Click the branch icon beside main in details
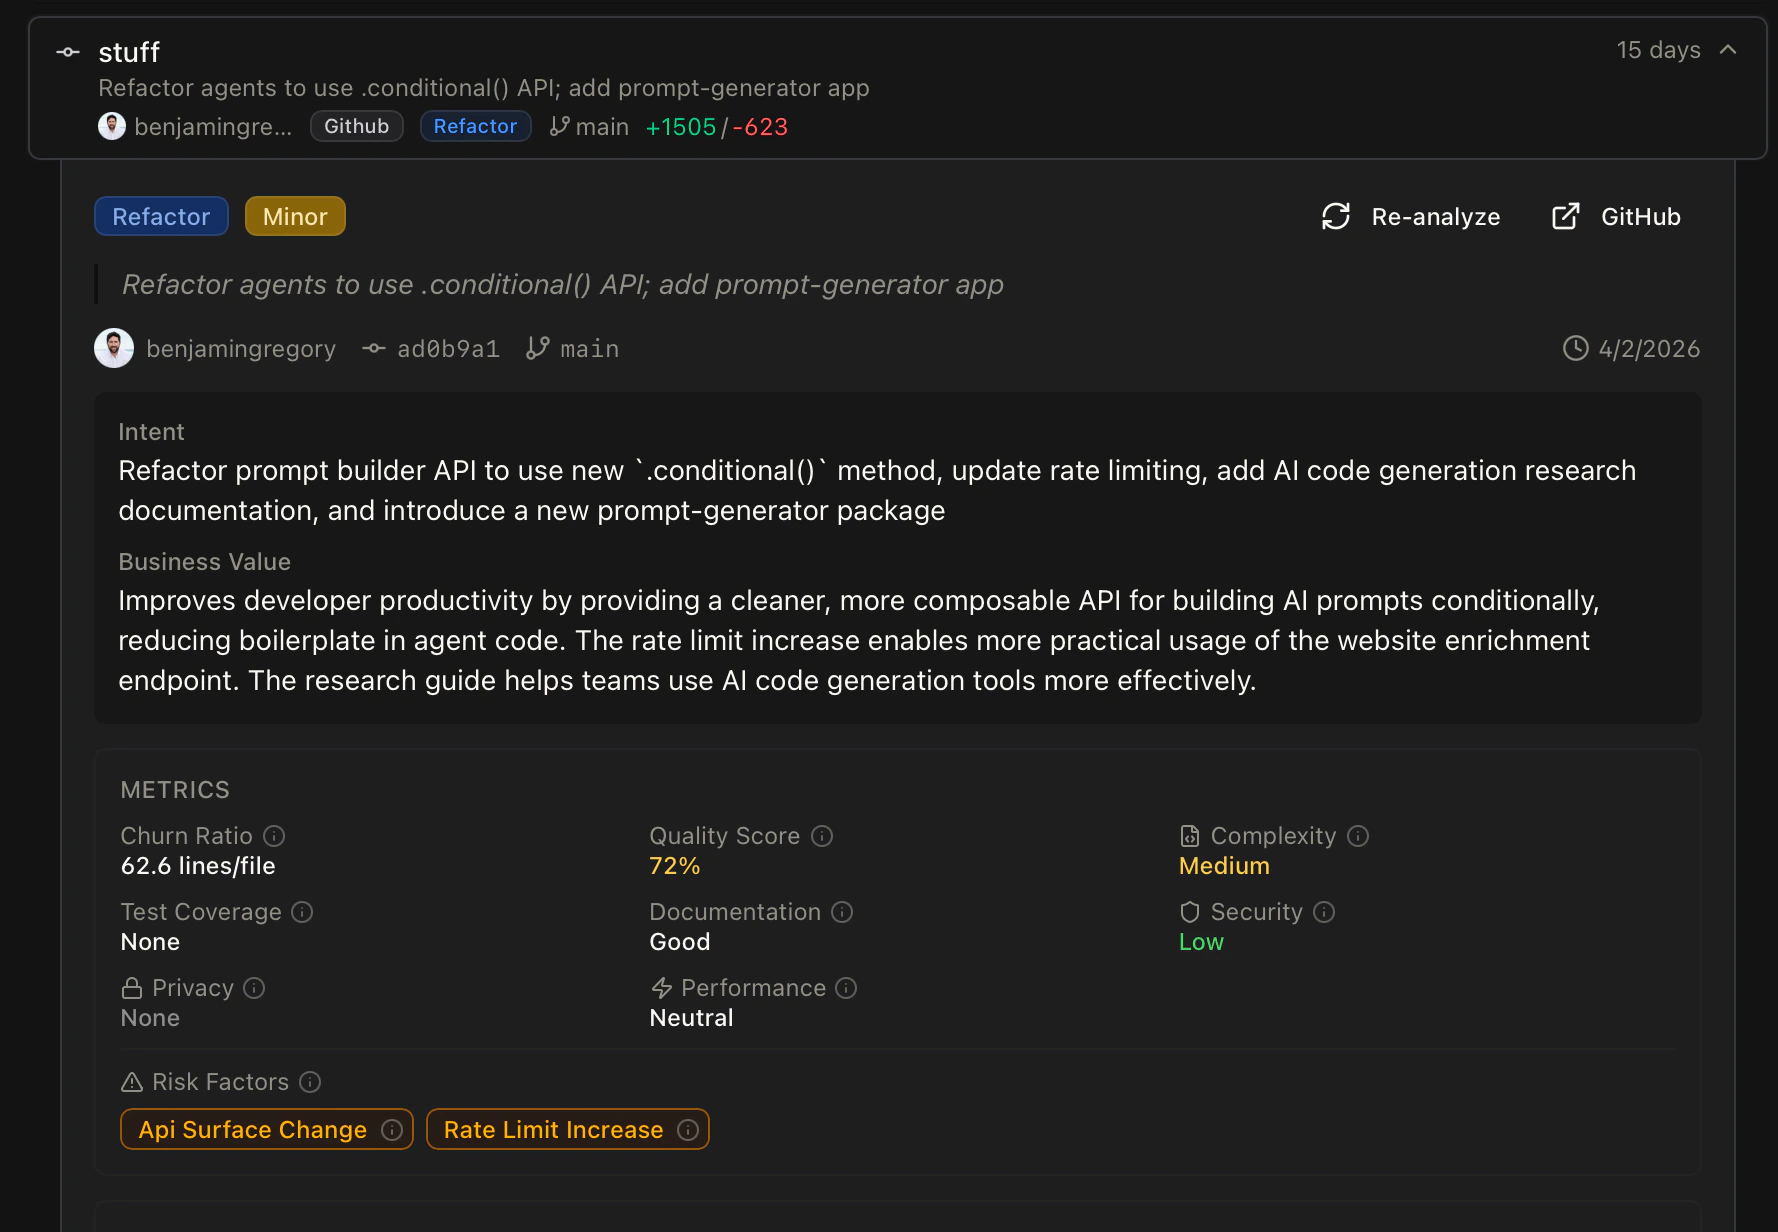This screenshot has width=1778, height=1232. click(538, 348)
